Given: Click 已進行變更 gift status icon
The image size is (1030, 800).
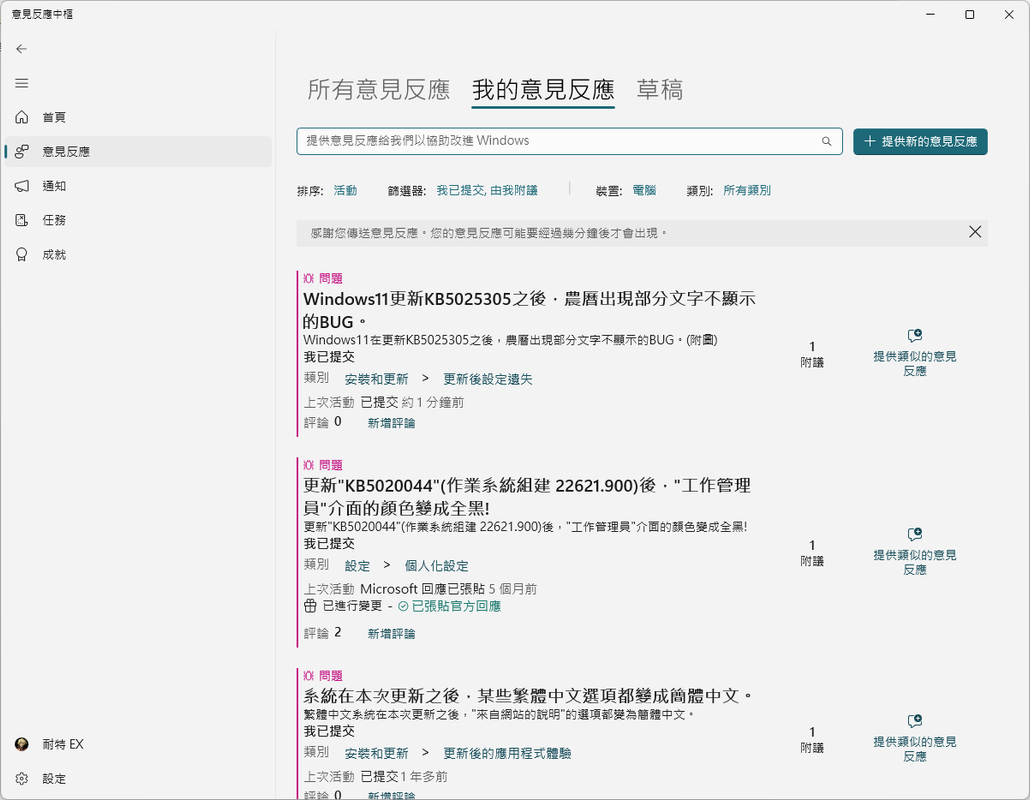Looking at the screenshot, I should (310, 606).
